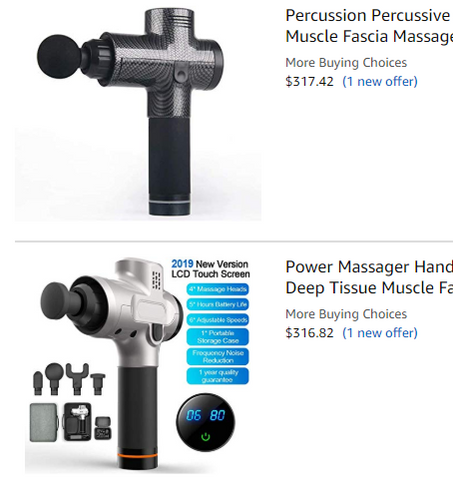Screen dimensions: 453x480
Task: Click the "4 Massage Heads" blue badge
Action: 218,289
